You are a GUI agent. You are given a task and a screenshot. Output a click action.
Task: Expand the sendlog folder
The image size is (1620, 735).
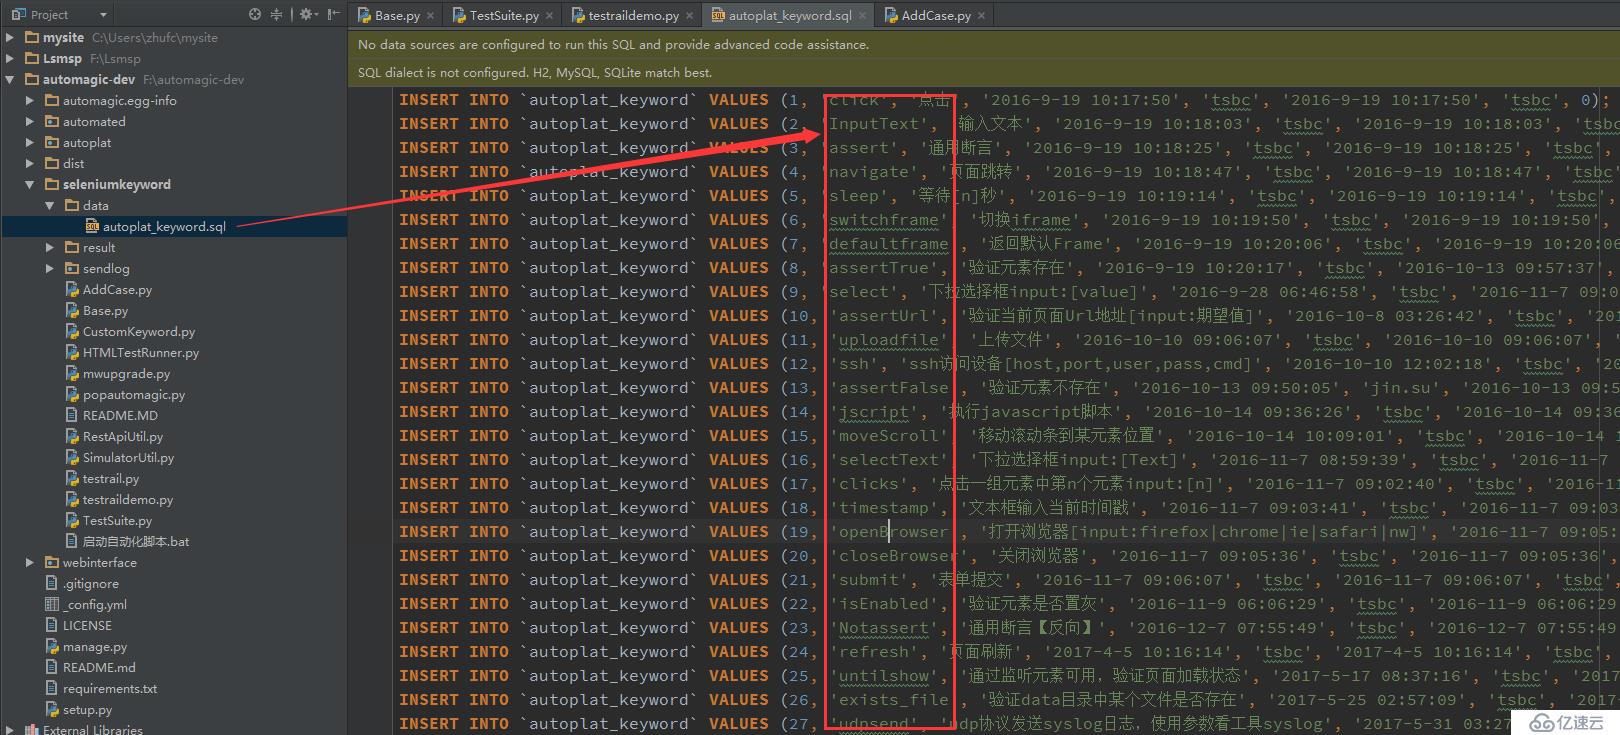tap(50, 268)
